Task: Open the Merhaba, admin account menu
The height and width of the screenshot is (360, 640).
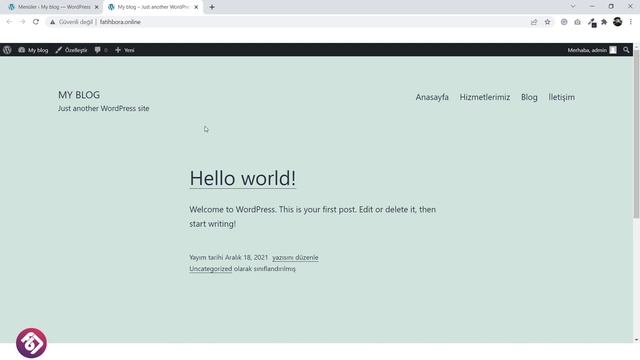Action: (x=592, y=50)
